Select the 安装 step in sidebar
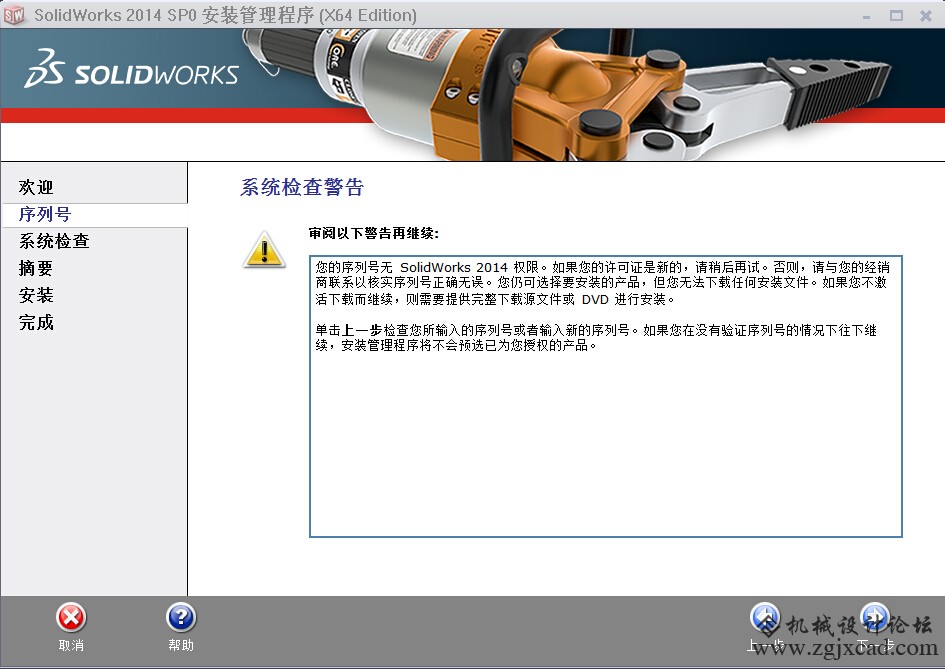 36,295
